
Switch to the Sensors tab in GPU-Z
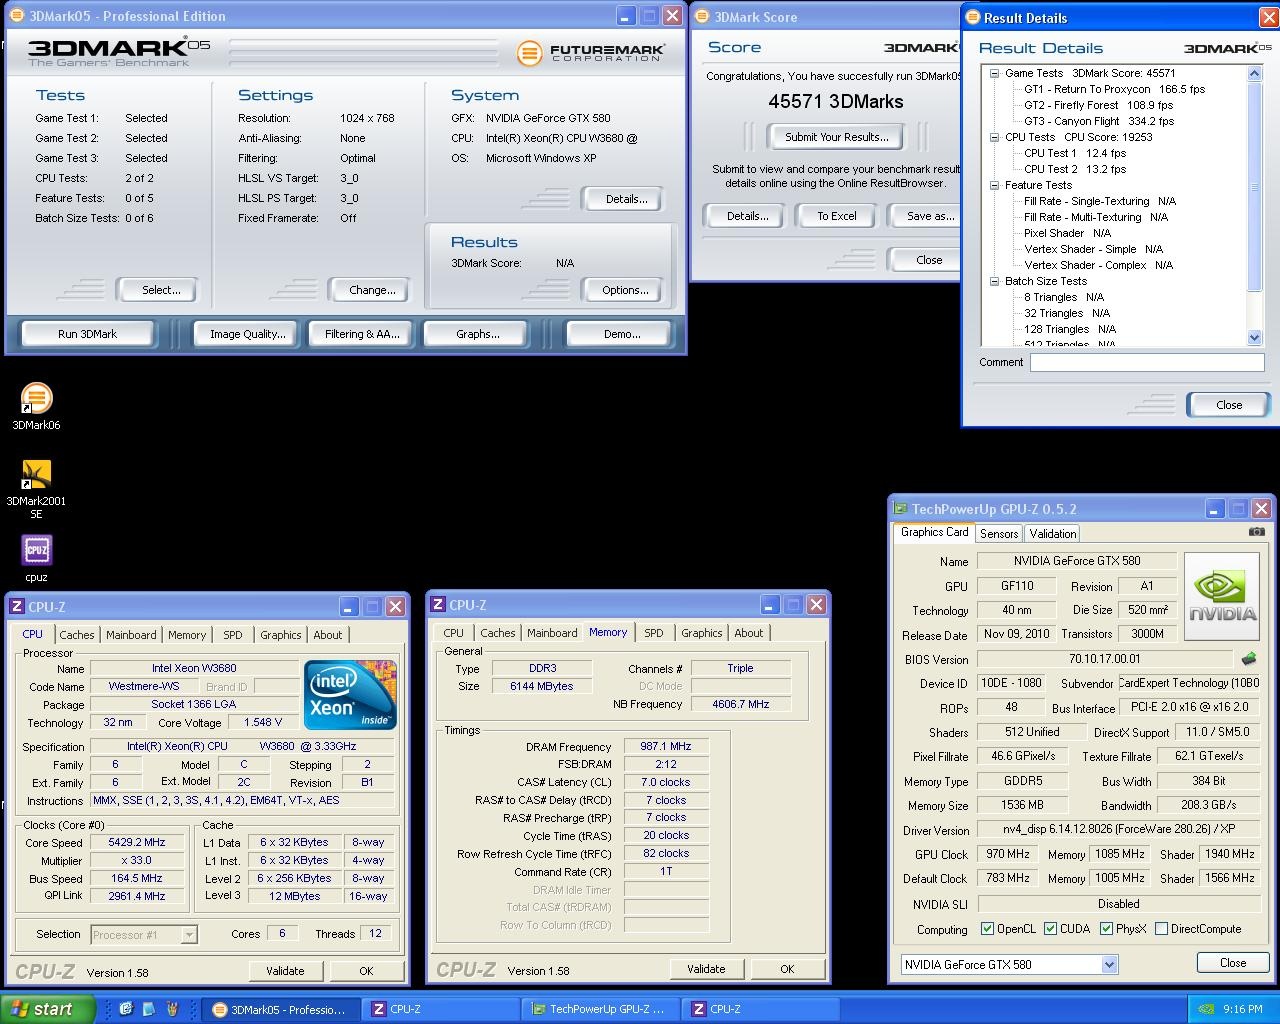coord(999,534)
